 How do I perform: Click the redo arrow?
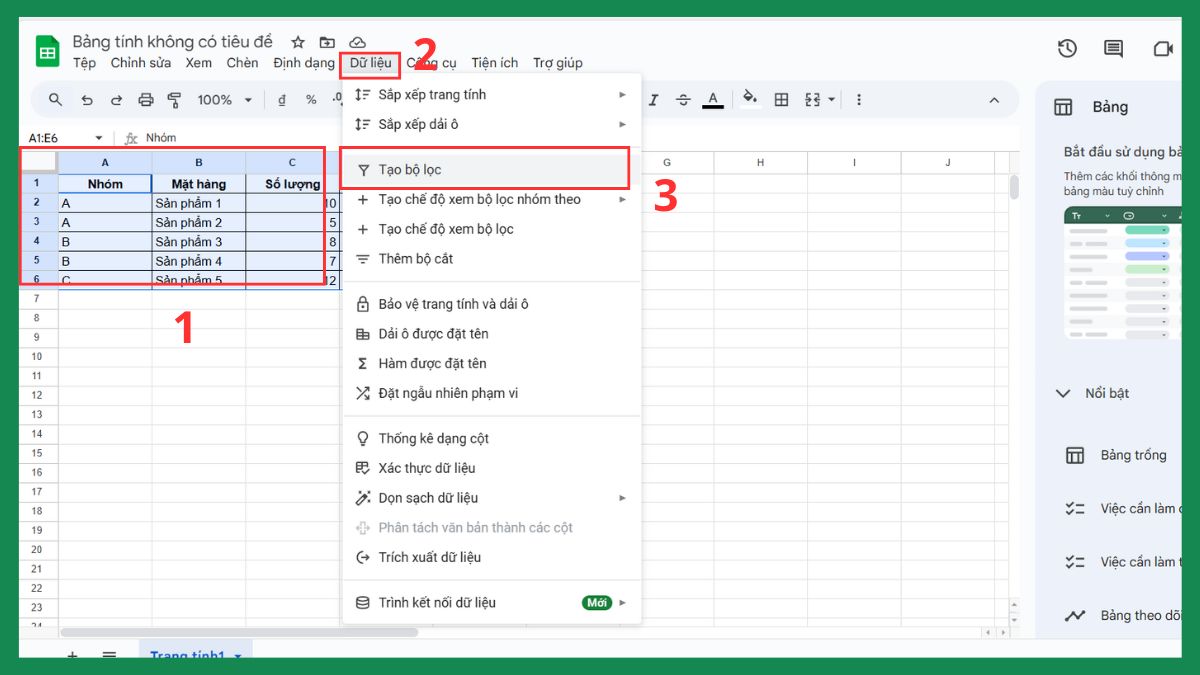[x=116, y=100]
